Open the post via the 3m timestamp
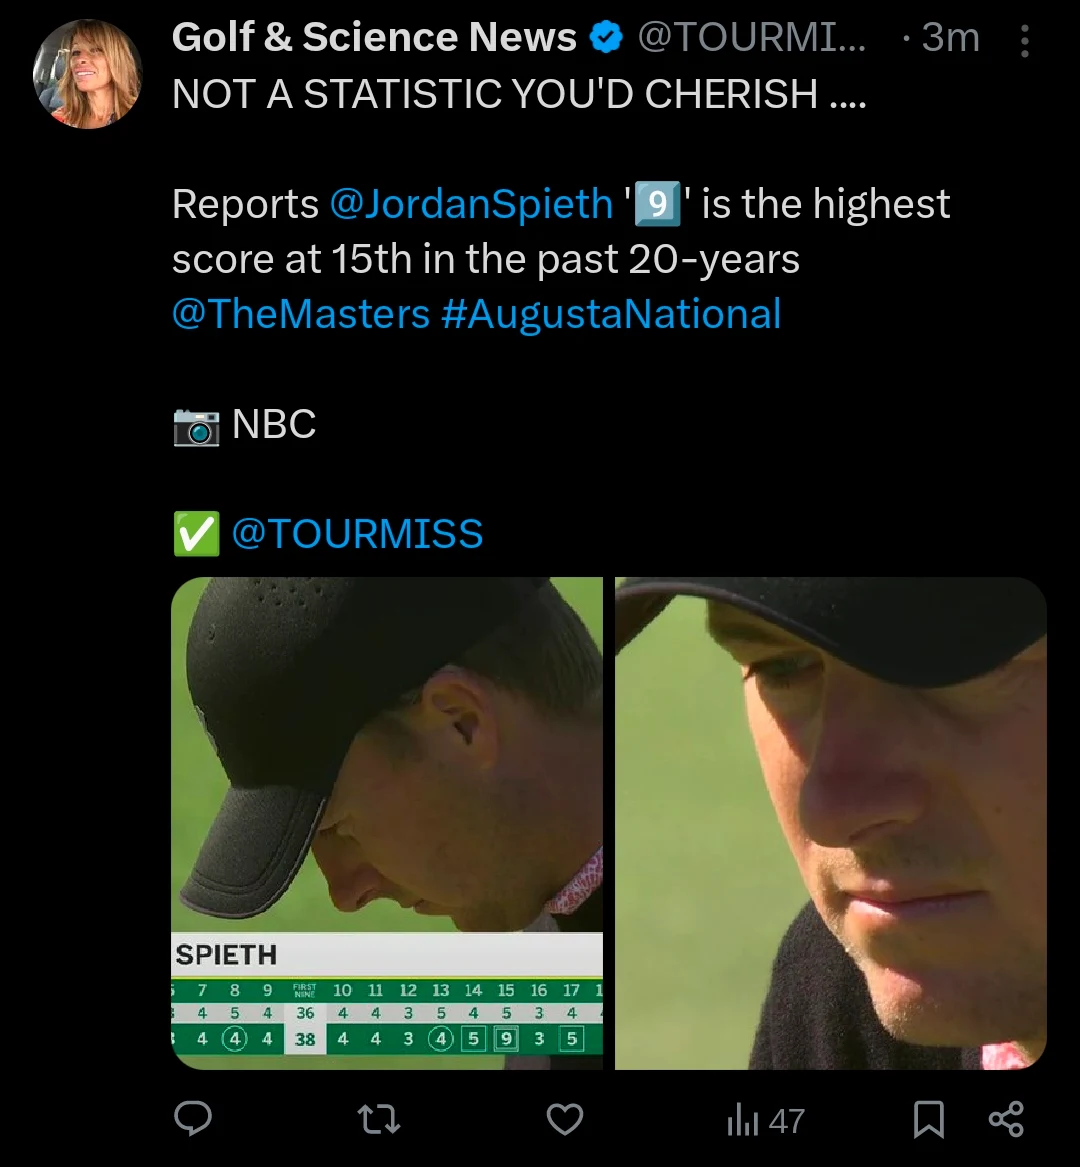 coord(950,38)
